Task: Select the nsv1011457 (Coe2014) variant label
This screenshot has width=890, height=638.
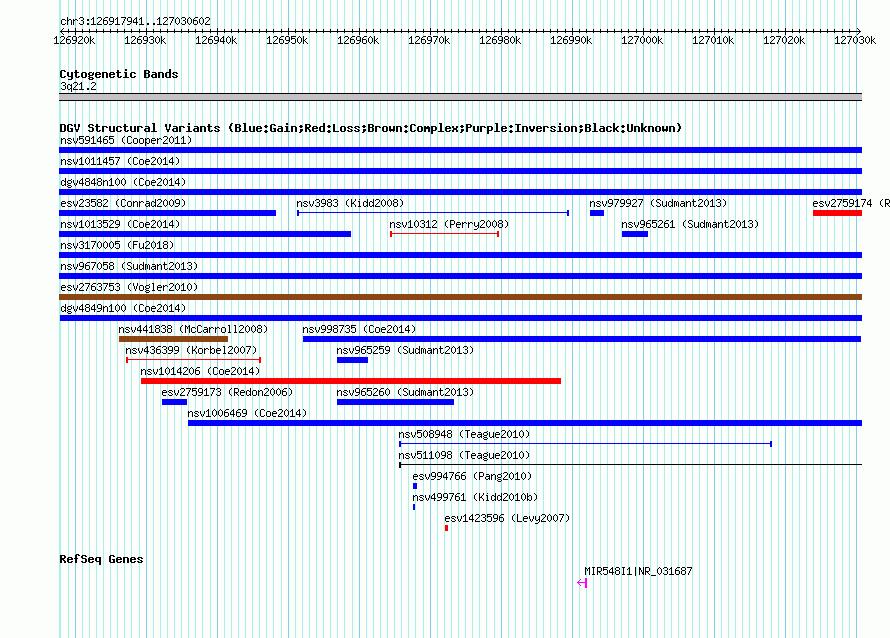Action: (x=120, y=161)
